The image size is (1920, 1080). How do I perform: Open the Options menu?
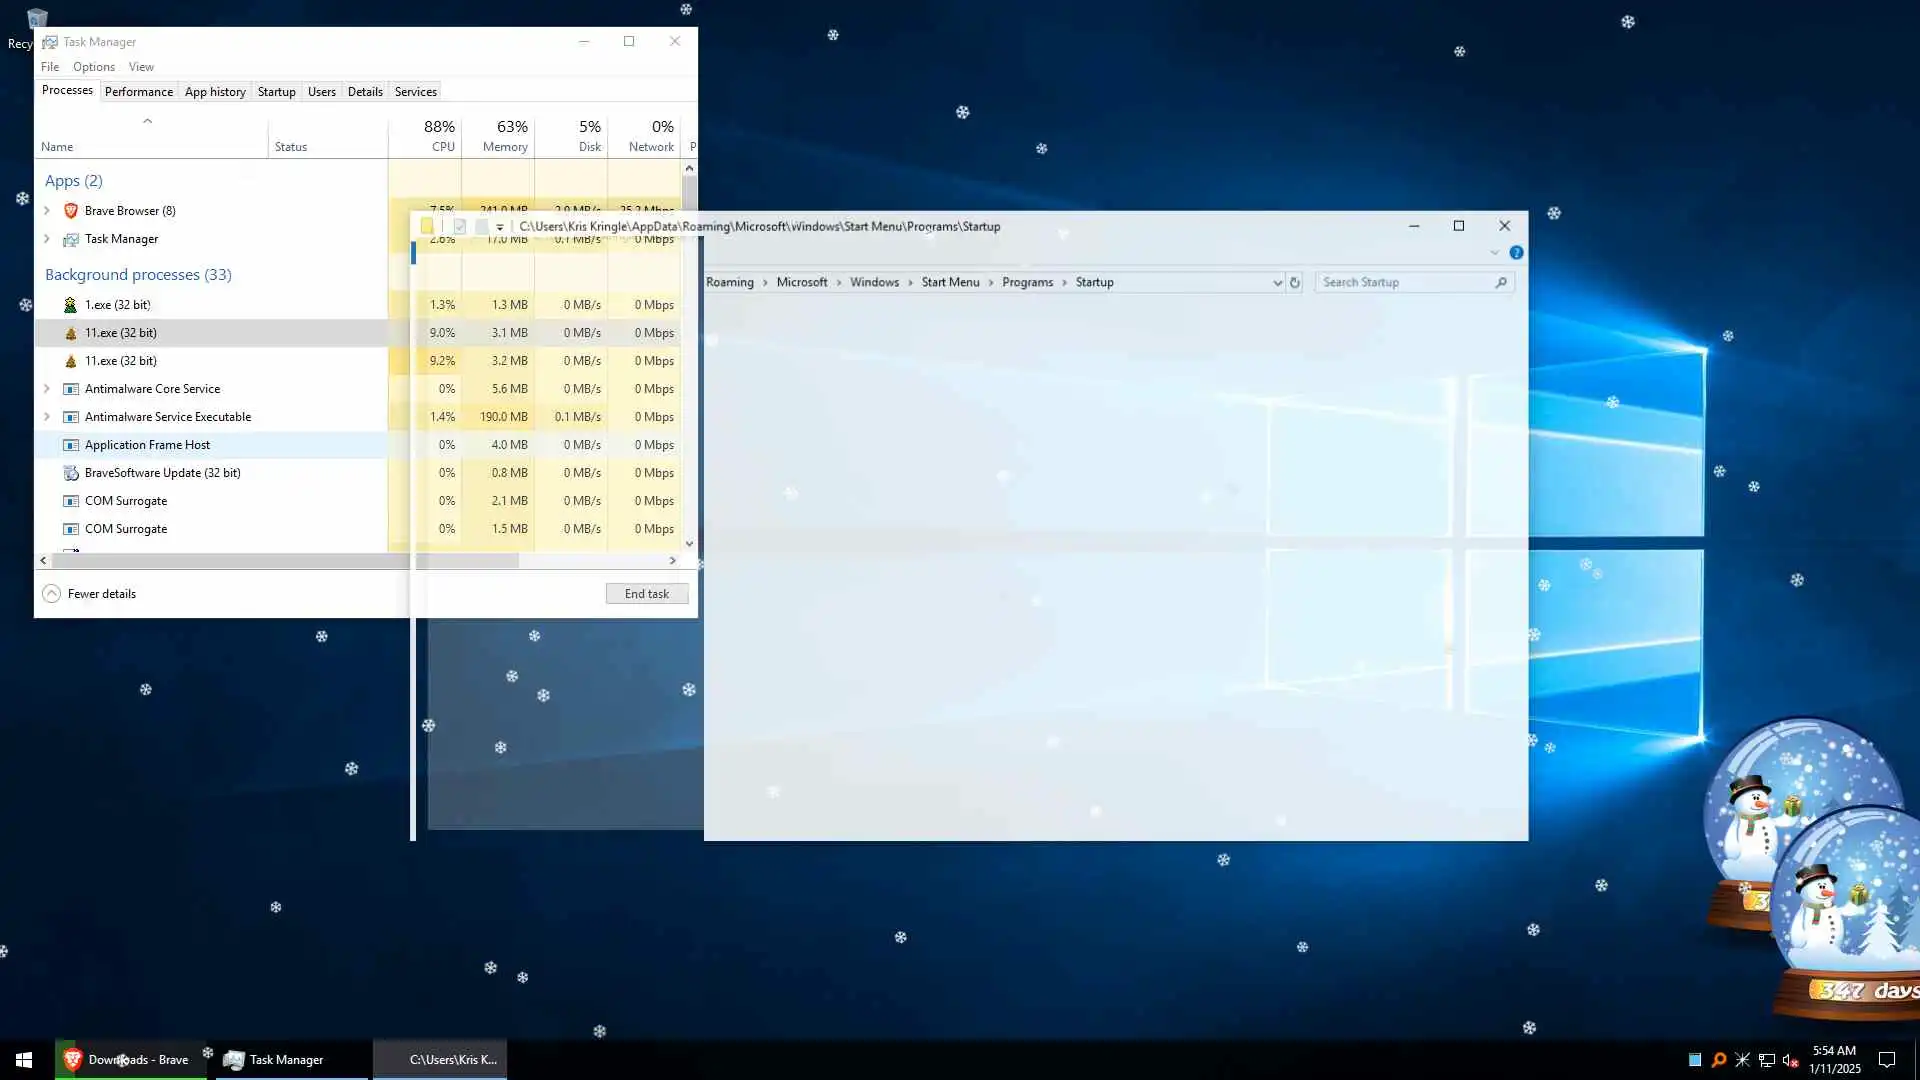pos(93,67)
